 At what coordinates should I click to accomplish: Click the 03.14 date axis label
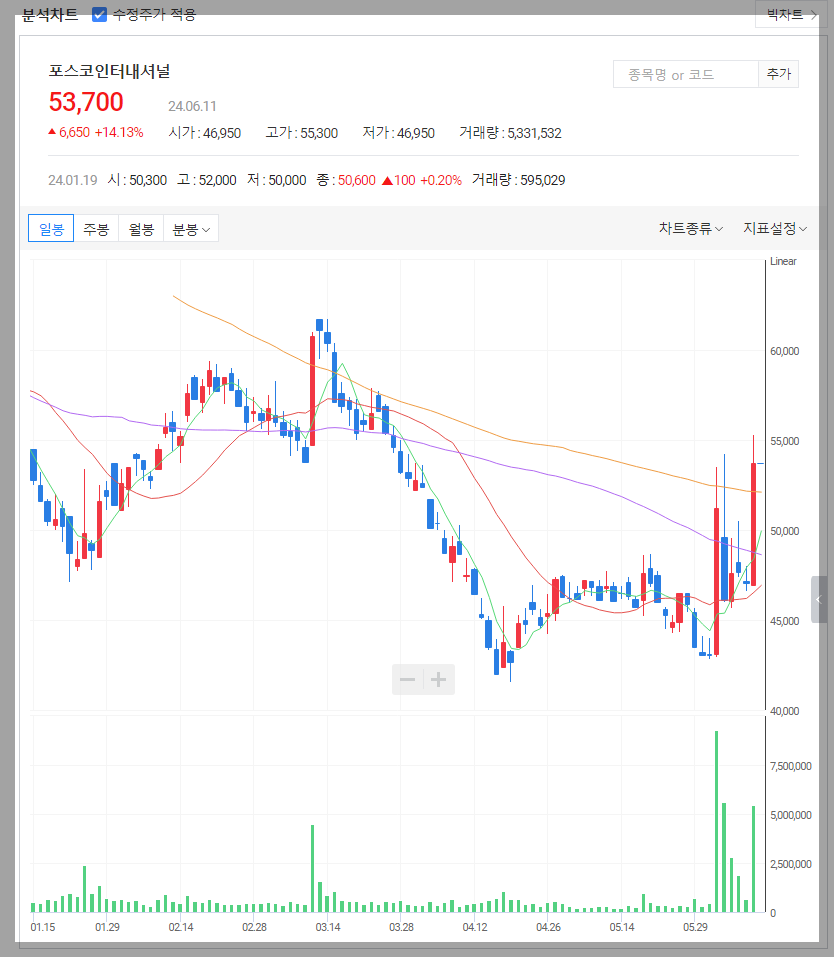pyautogui.click(x=328, y=927)
